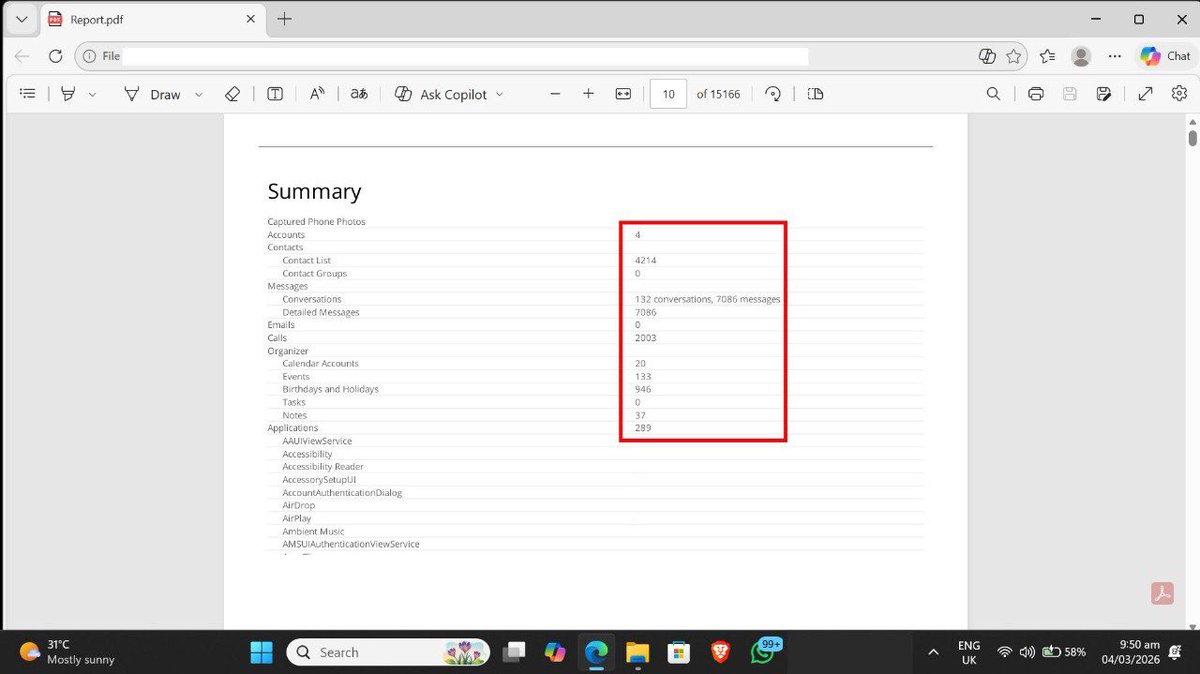
Task: Open WhatsApp from the taskbar
Action: [x=764, y=652]
